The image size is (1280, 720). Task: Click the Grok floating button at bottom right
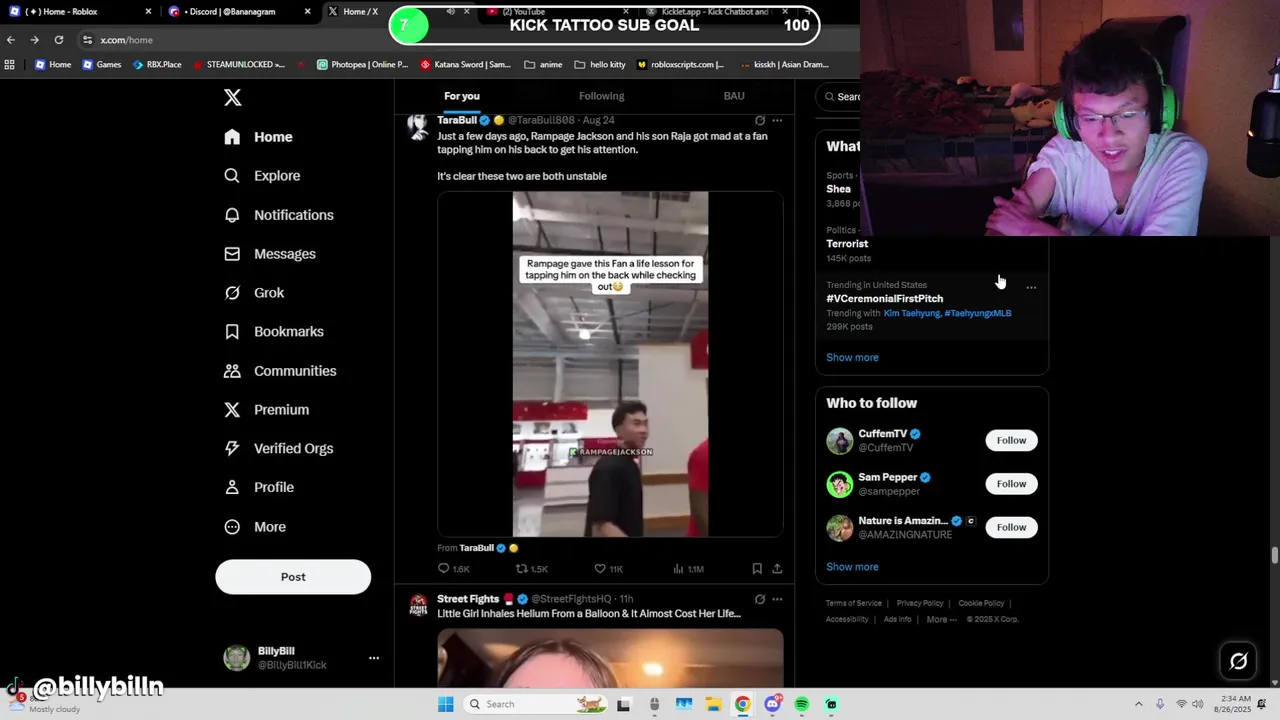tap(1238, 661)
